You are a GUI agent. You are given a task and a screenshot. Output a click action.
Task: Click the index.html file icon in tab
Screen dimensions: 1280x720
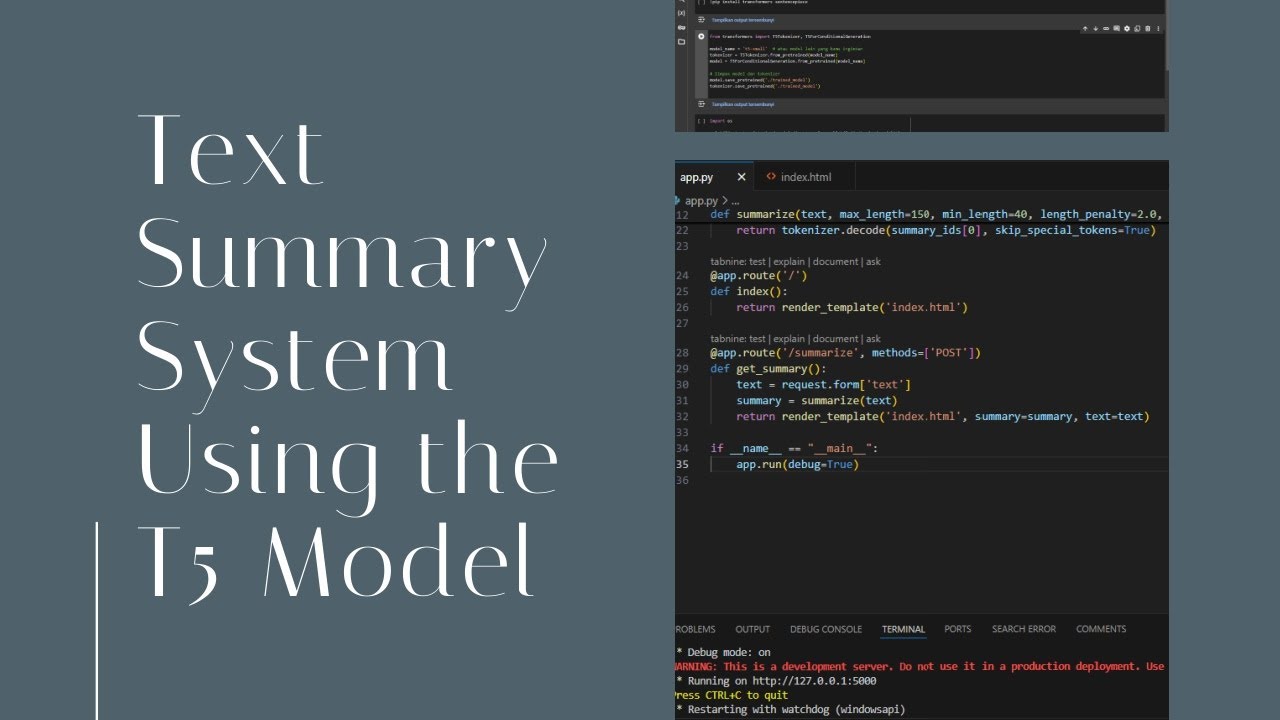(771, 177)
